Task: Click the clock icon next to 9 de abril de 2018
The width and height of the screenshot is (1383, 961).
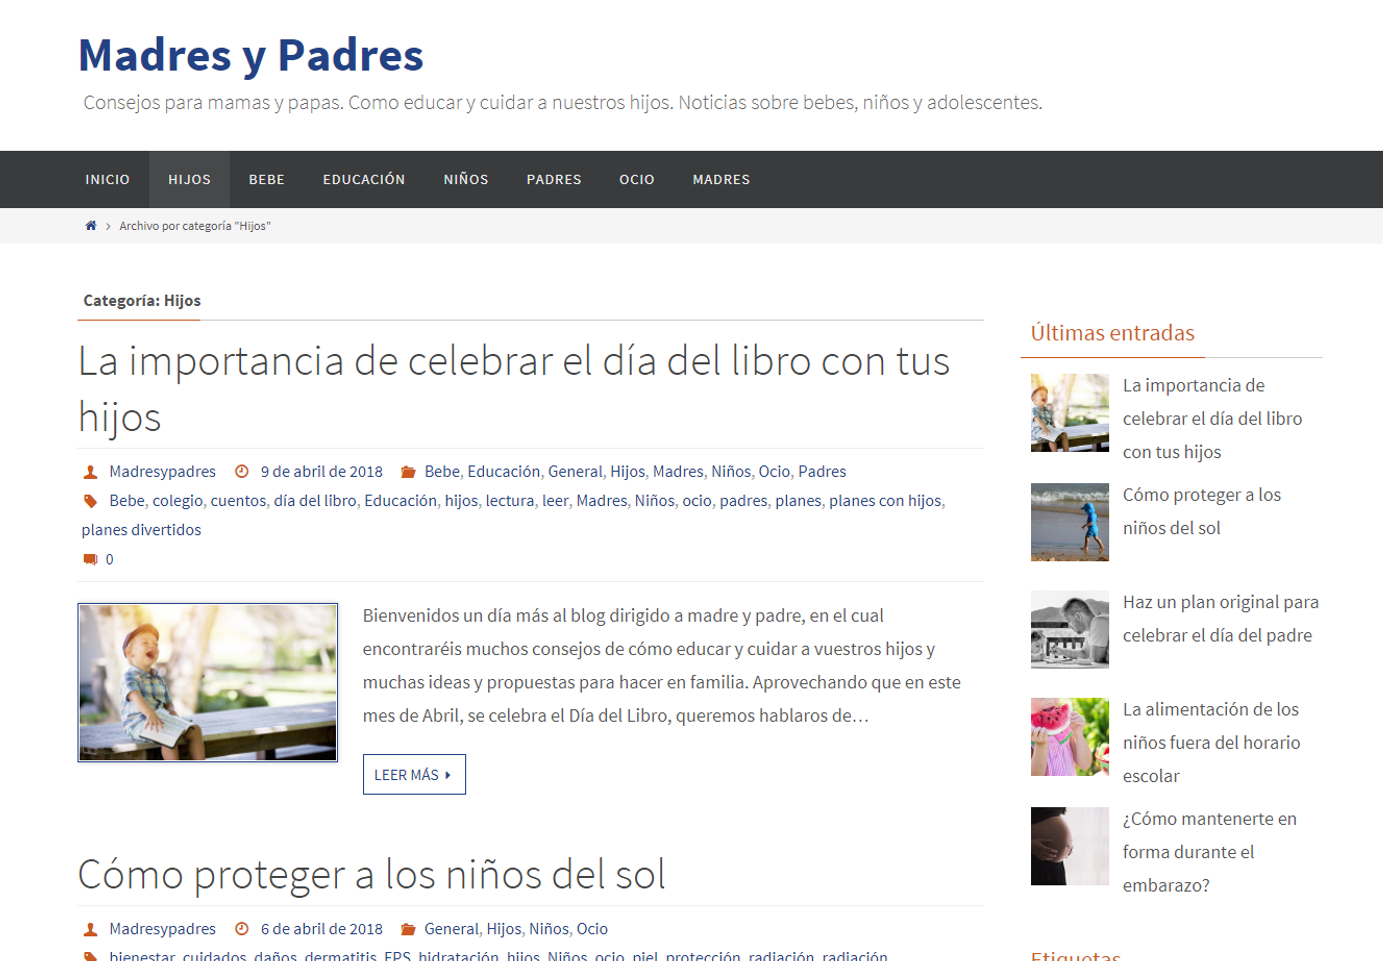Action: 242,472
